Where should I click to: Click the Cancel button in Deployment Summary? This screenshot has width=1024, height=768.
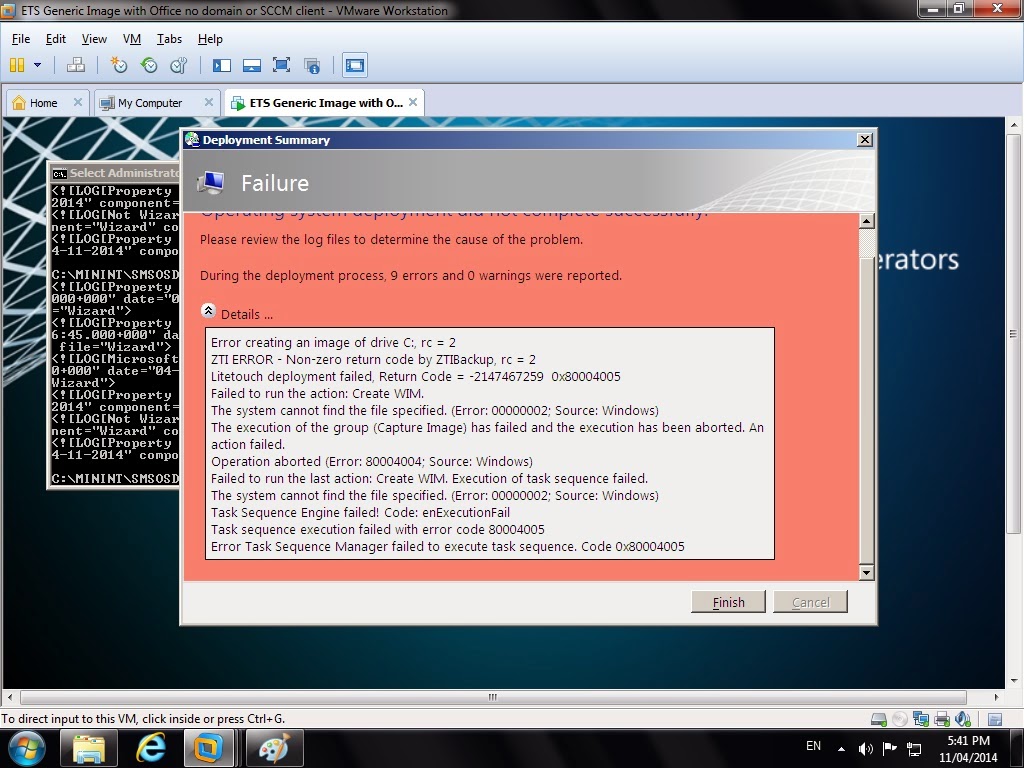point(810,602)
